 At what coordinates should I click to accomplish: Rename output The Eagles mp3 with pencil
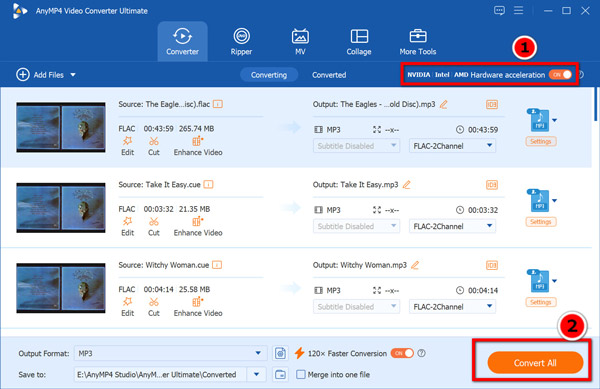(x=444, y=104)
